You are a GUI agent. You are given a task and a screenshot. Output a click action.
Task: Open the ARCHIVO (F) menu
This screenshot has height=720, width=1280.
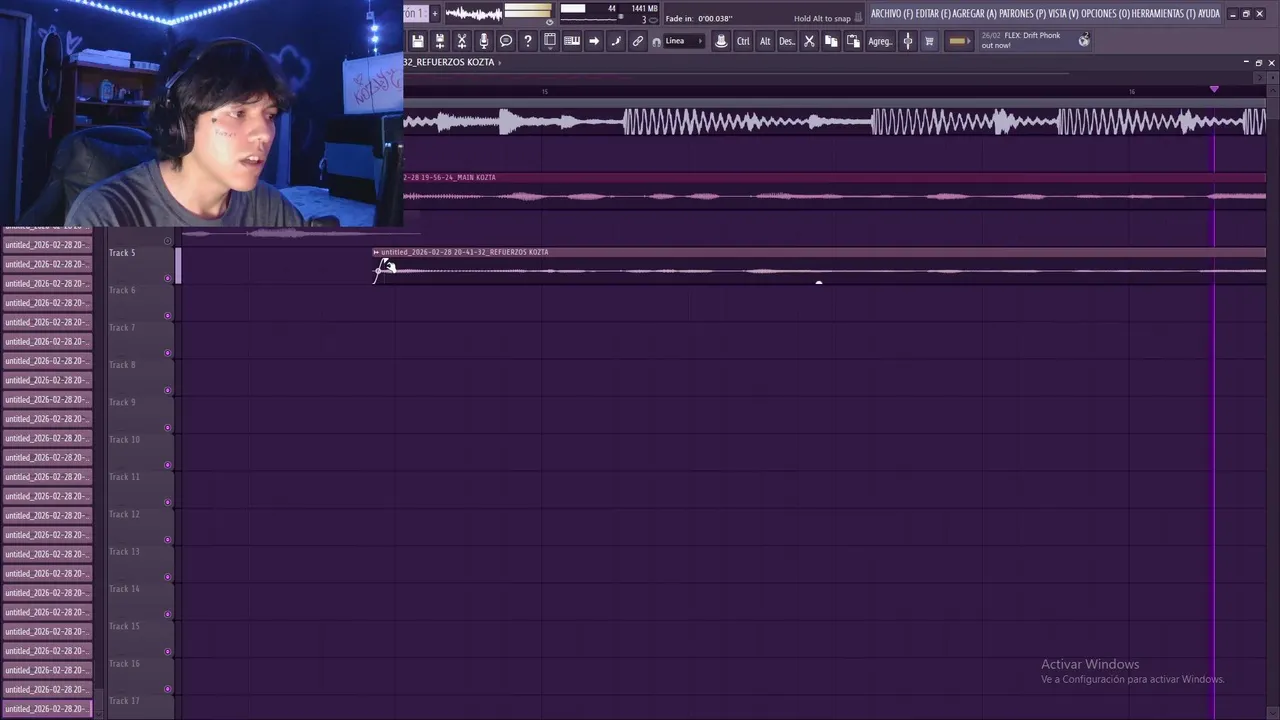pos(892,14)
